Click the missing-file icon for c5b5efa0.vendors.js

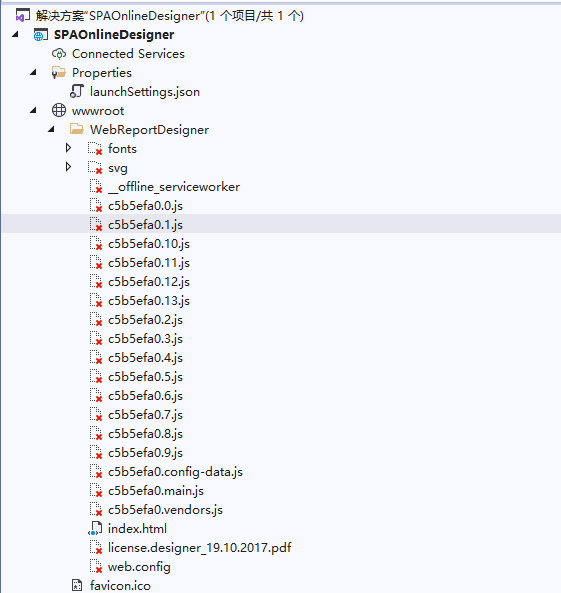click(x=96, y=509)
